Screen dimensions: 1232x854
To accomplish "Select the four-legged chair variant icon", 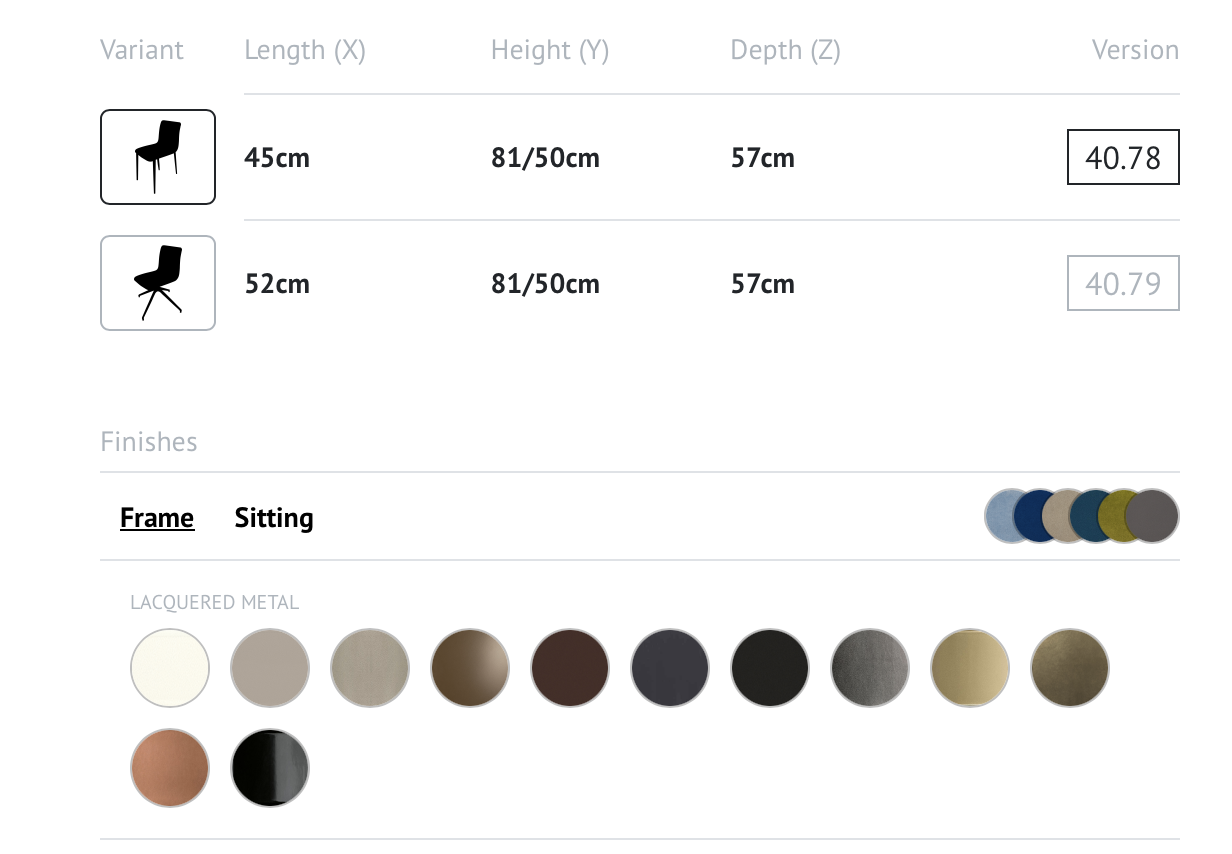I will point(158,157).
